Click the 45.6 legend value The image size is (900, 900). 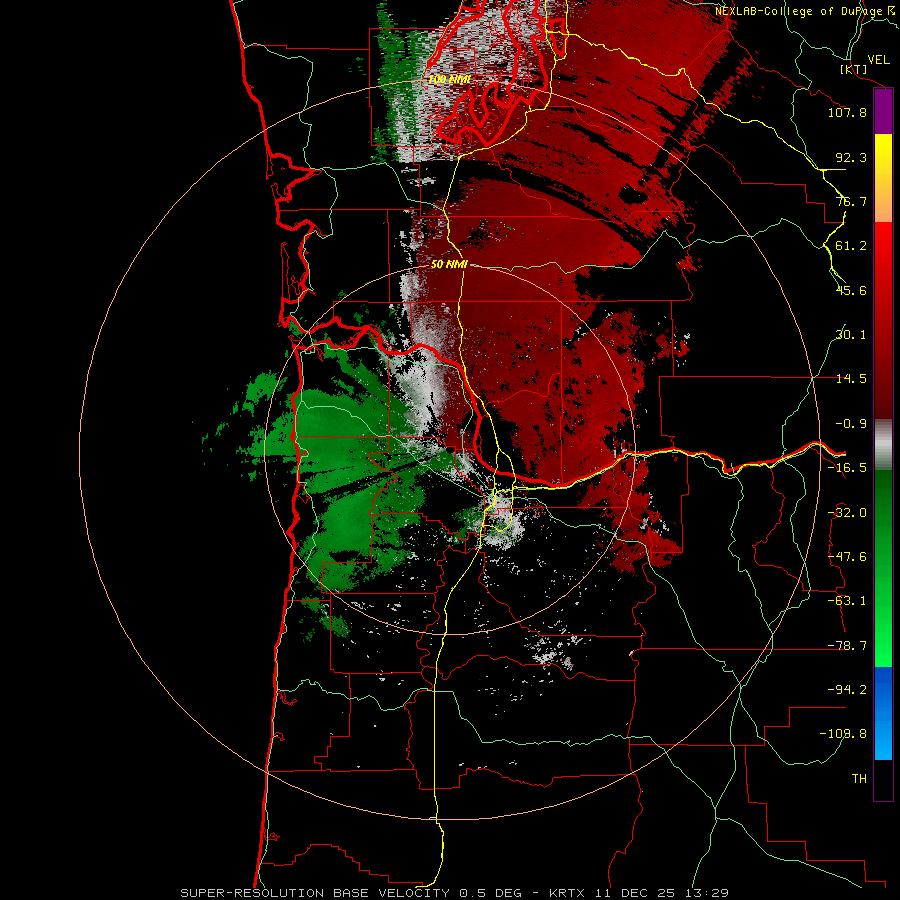851,290
